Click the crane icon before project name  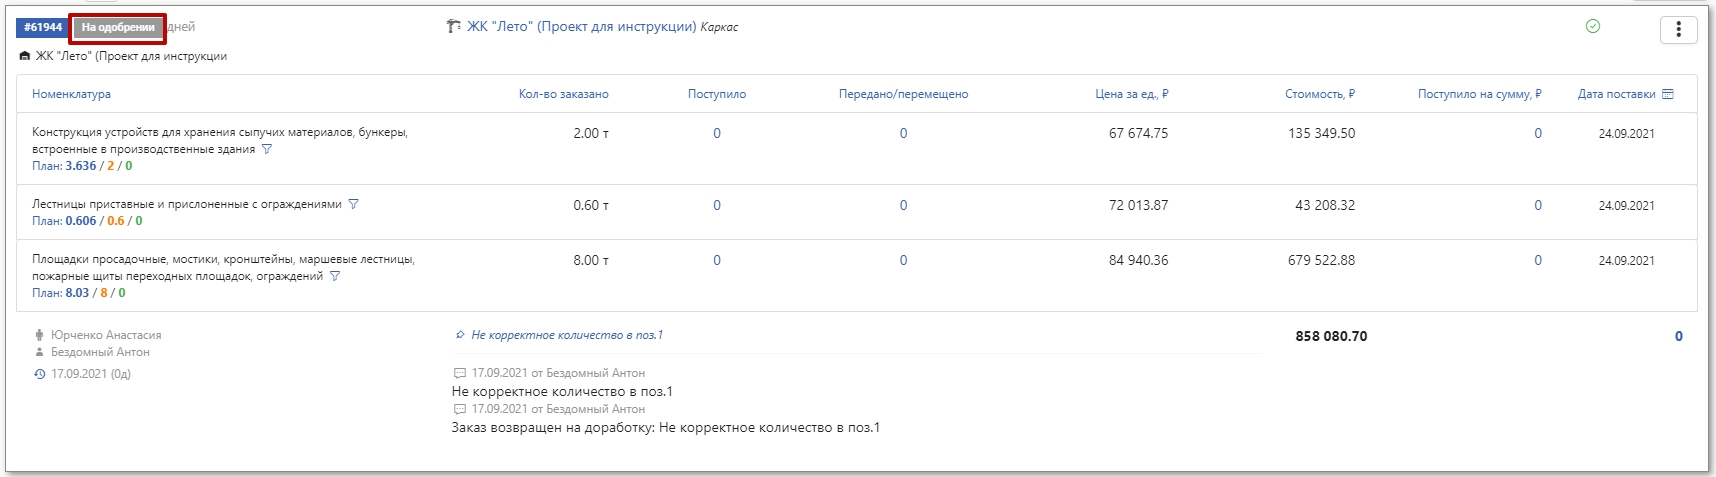pyautogui.click(x=453, y=27)
